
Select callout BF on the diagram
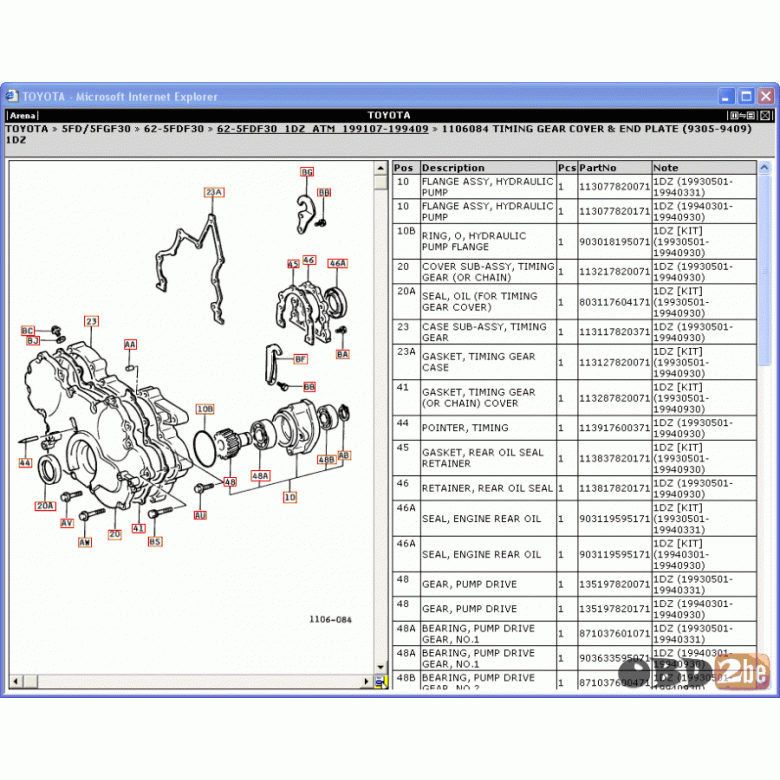click(300, 359)
